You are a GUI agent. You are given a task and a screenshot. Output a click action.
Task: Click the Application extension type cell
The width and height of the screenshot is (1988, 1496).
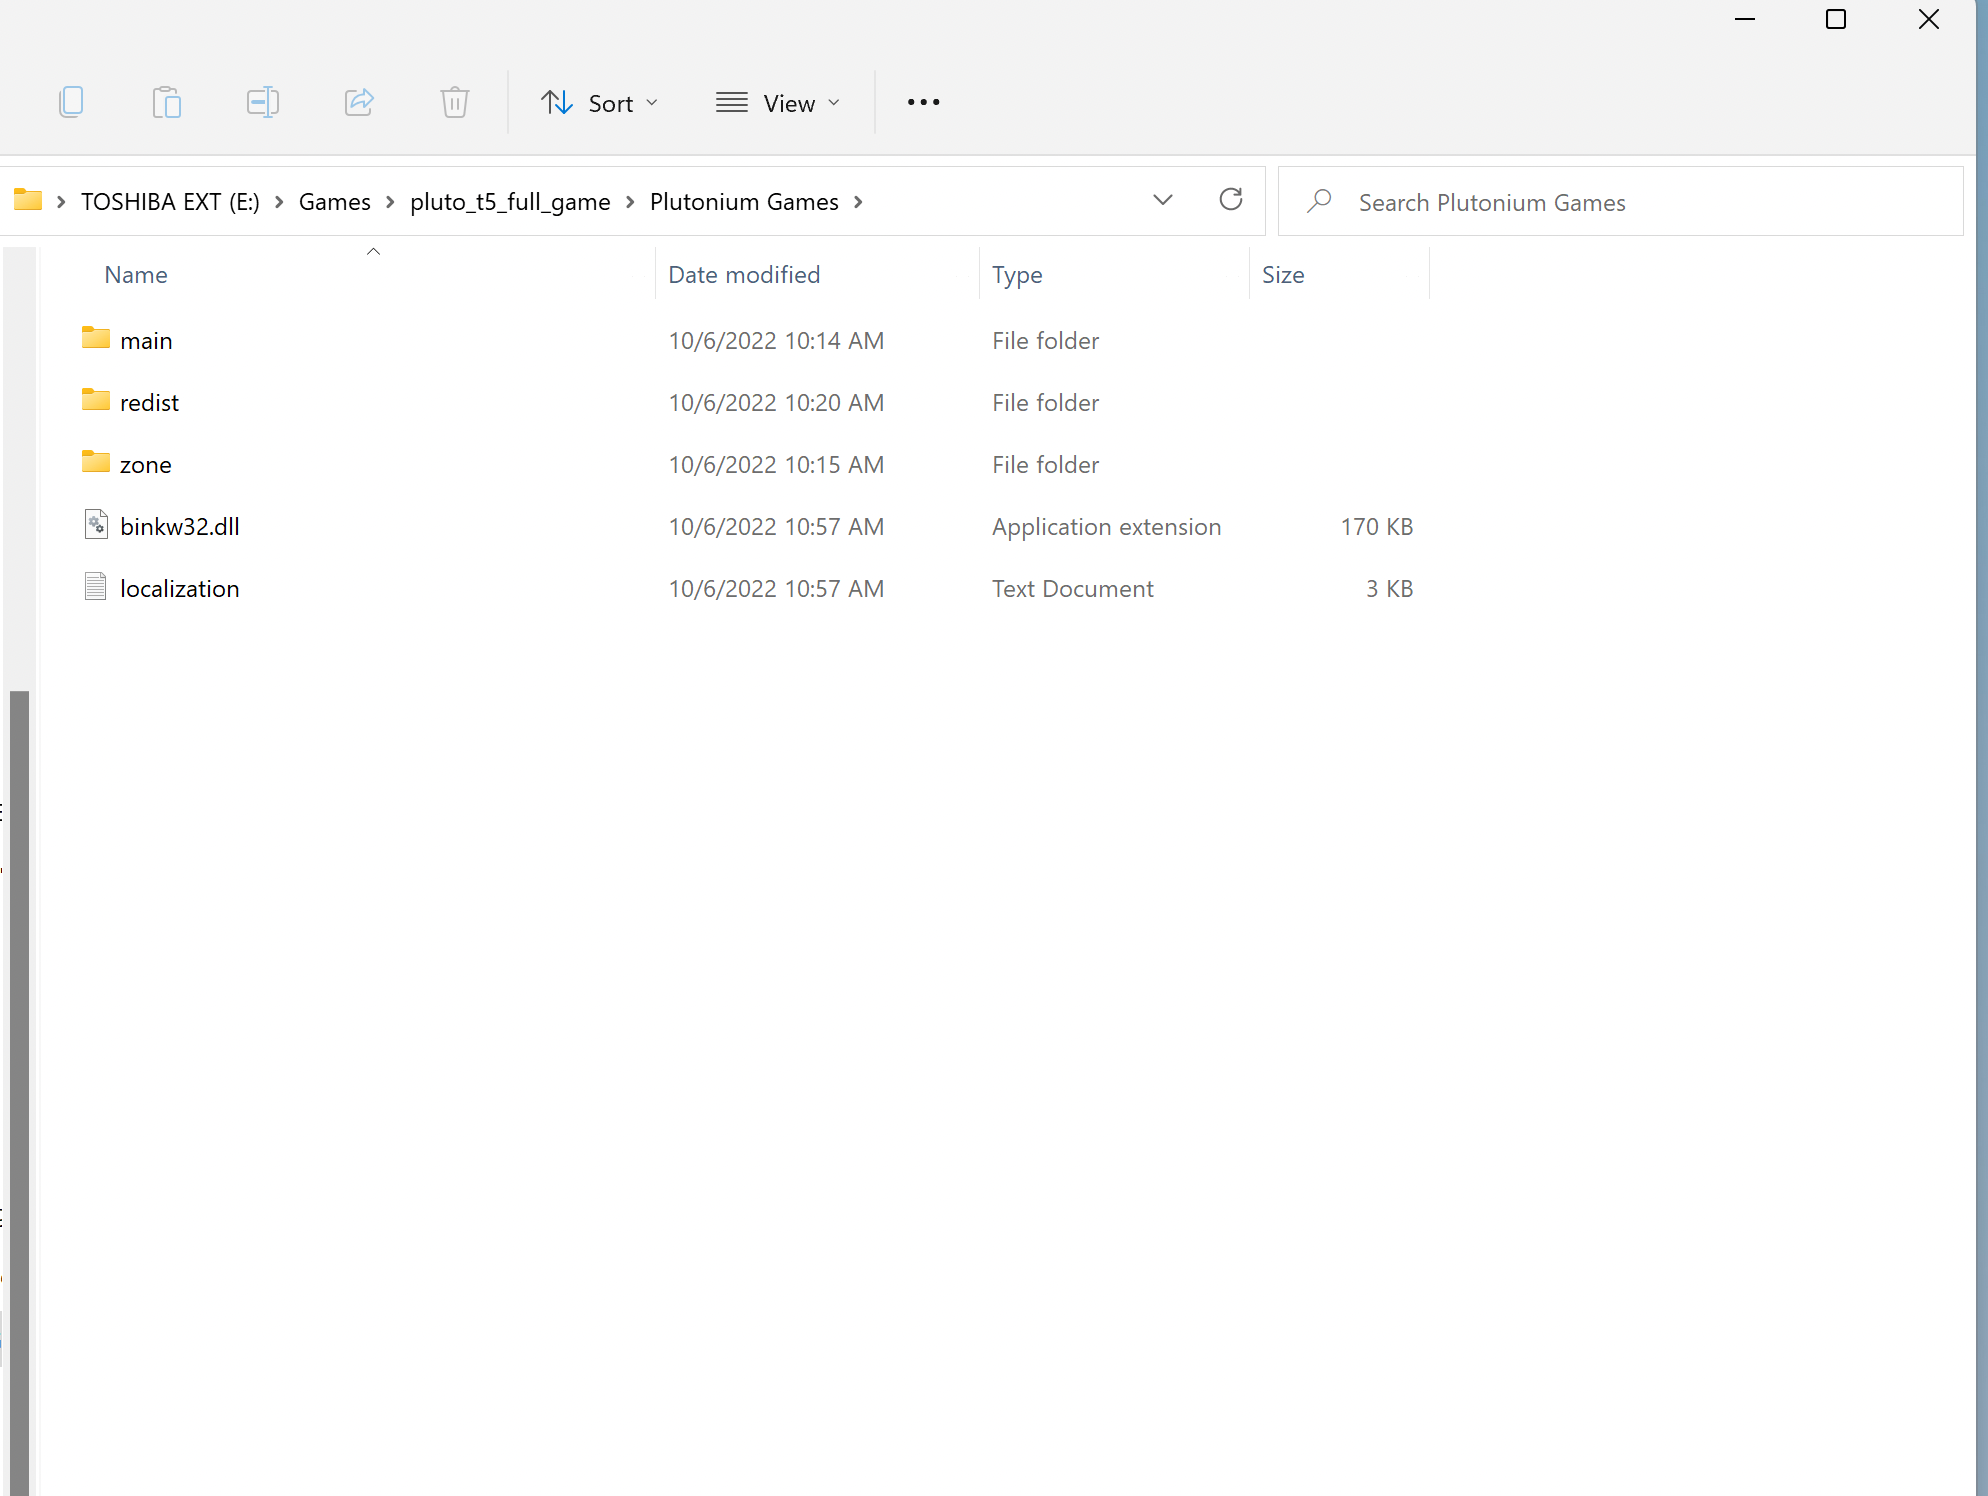point(1106,527)
